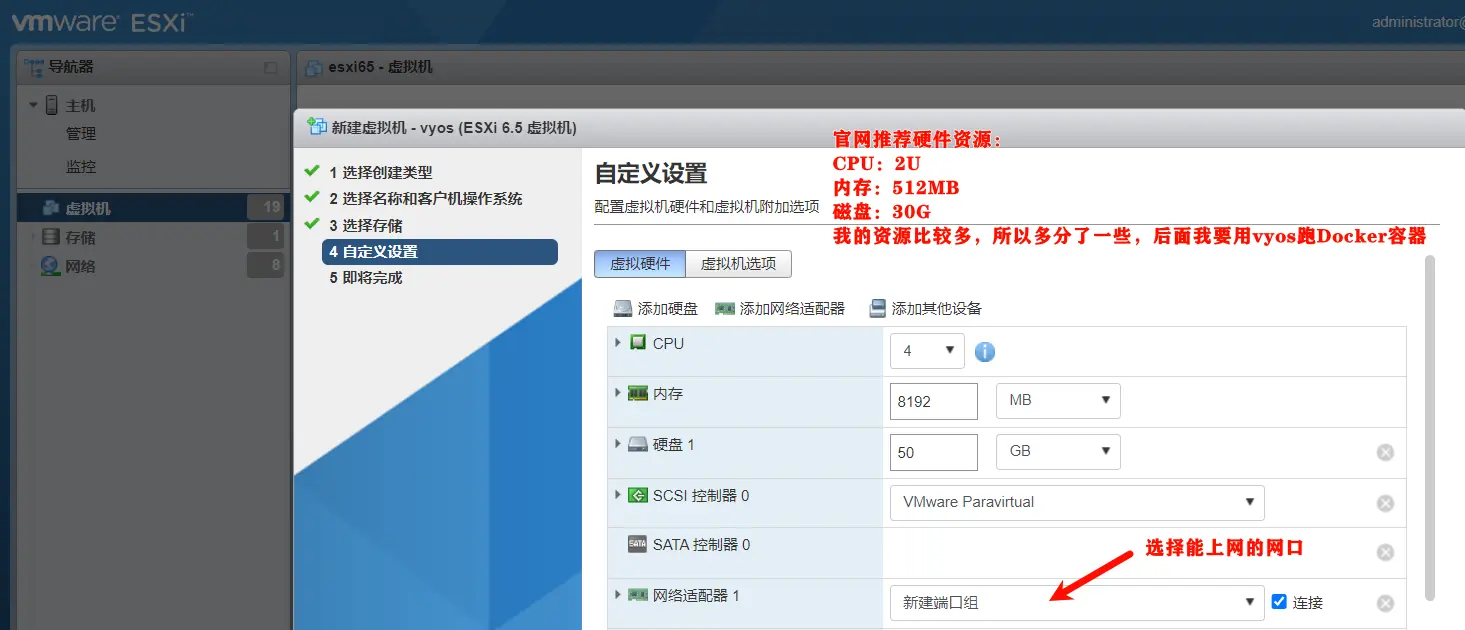This screenshot has width=1465, height=630.
Task: Open the disk size unit GB dropdown
Action: click(1058, 451)
